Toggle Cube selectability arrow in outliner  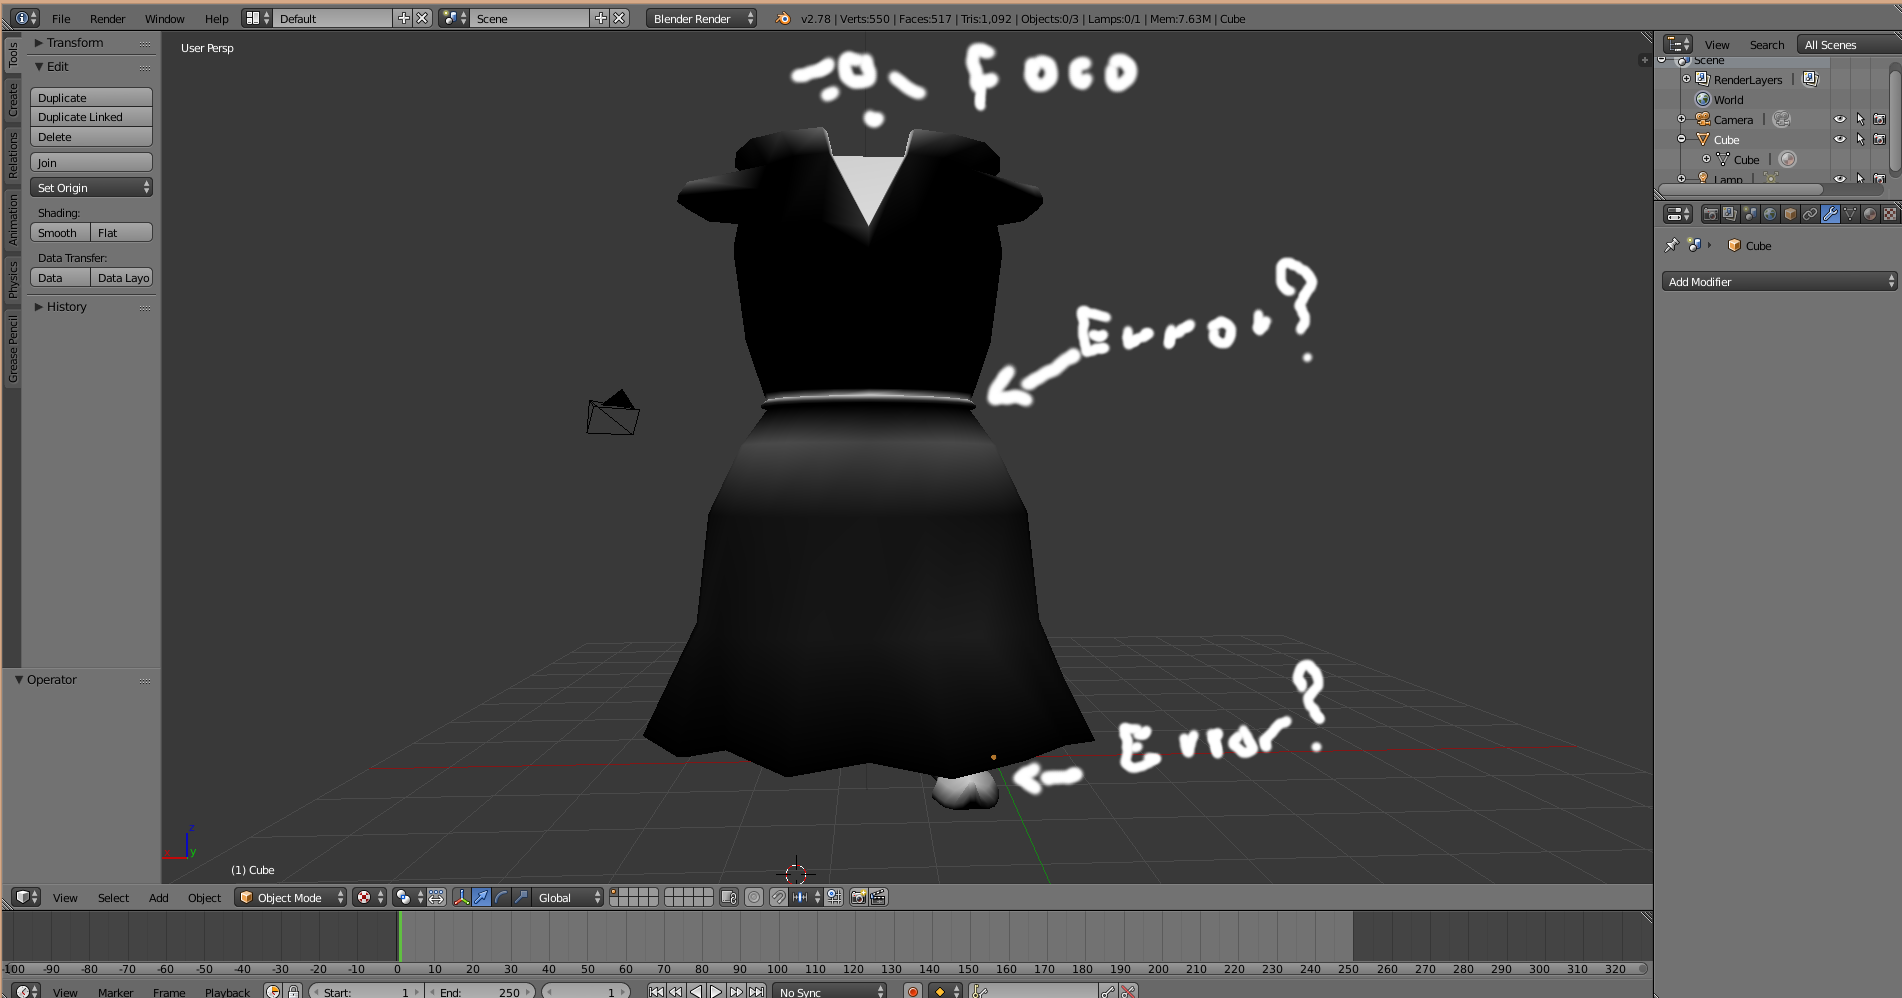click(x=1860, y=139)
